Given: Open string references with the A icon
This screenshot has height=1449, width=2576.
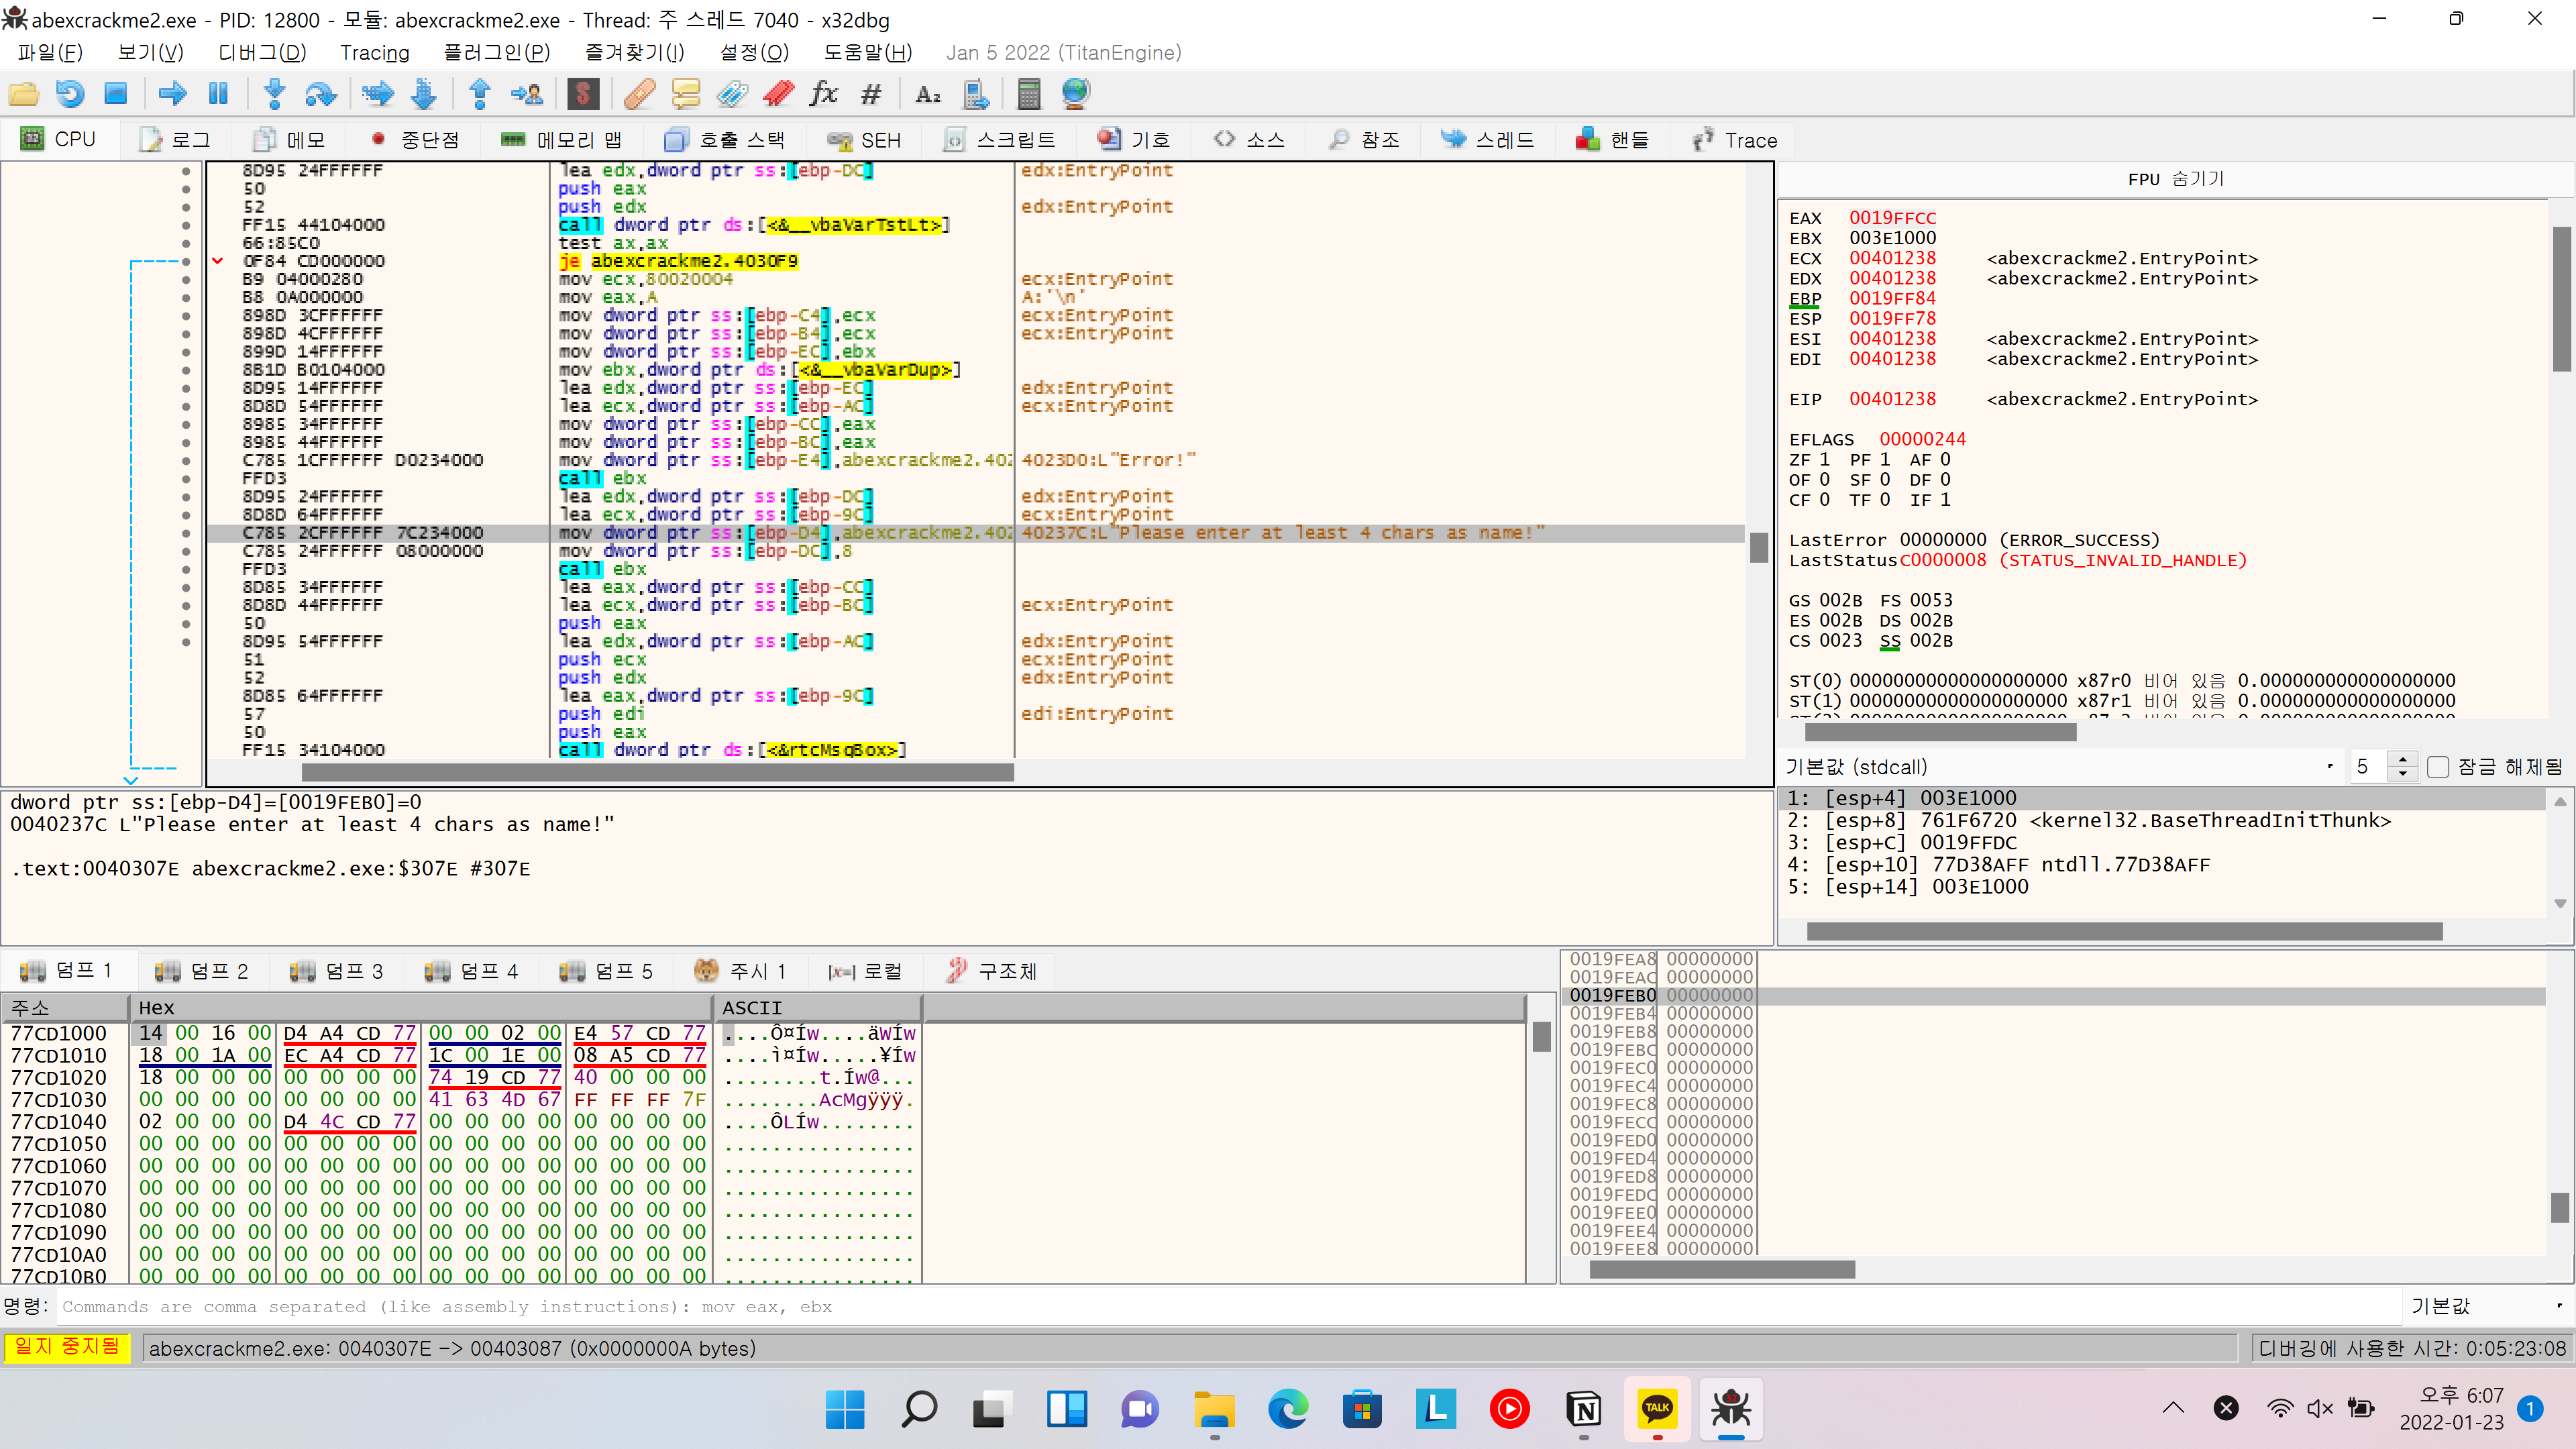Looking at the screenshot, I should click(928, 94).
